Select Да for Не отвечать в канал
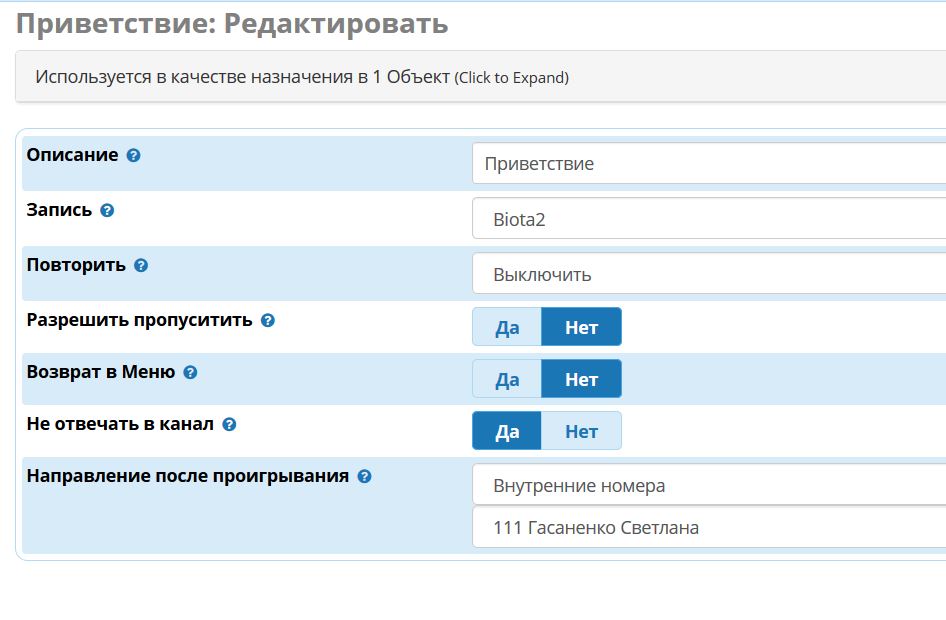The image size is (946, 620). 507,431
